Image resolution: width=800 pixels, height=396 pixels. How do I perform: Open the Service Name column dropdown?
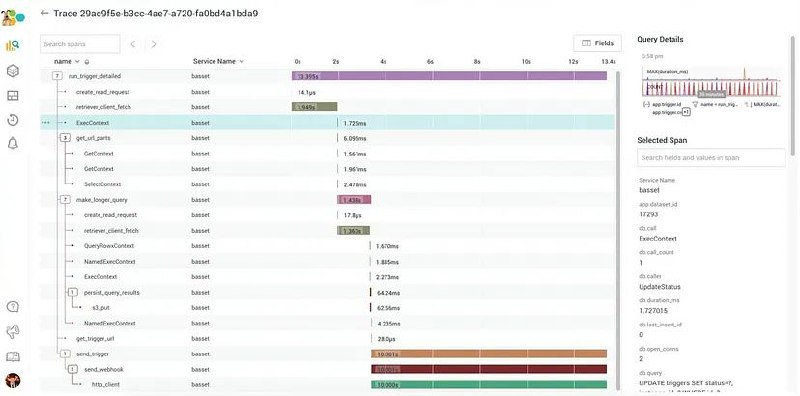pyautogui.click(x=241, y=61)
